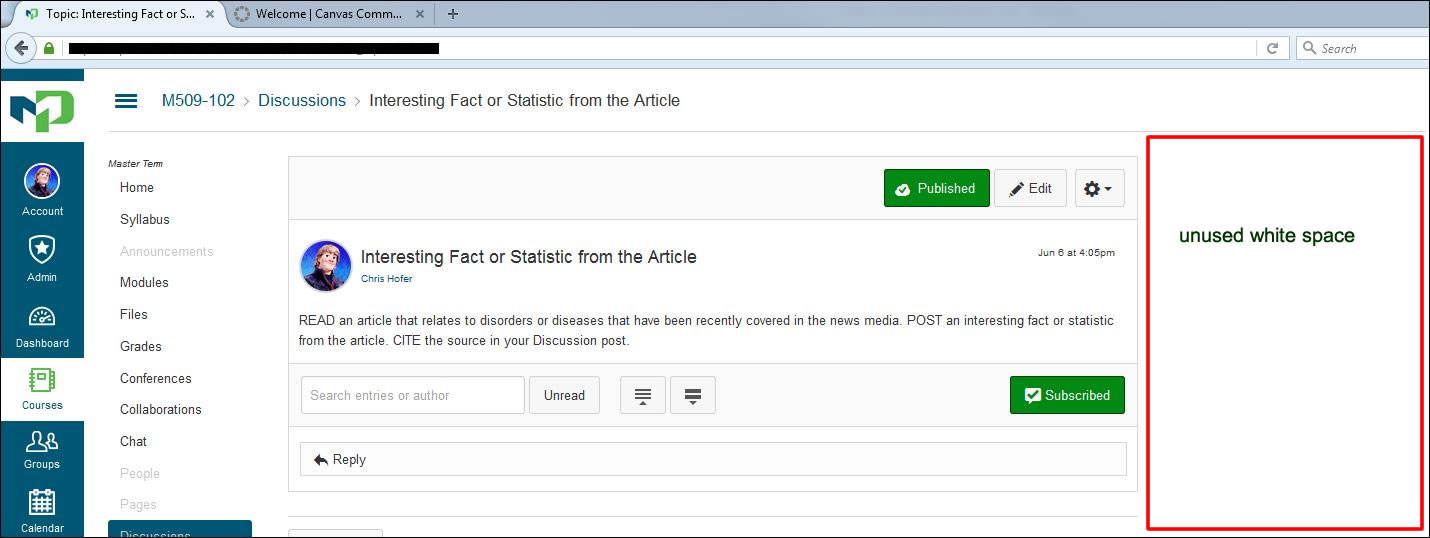This screenshot has height=538, width=1430.
Task: Toggle the hamburger course menu icon
Action: (126, 101)
